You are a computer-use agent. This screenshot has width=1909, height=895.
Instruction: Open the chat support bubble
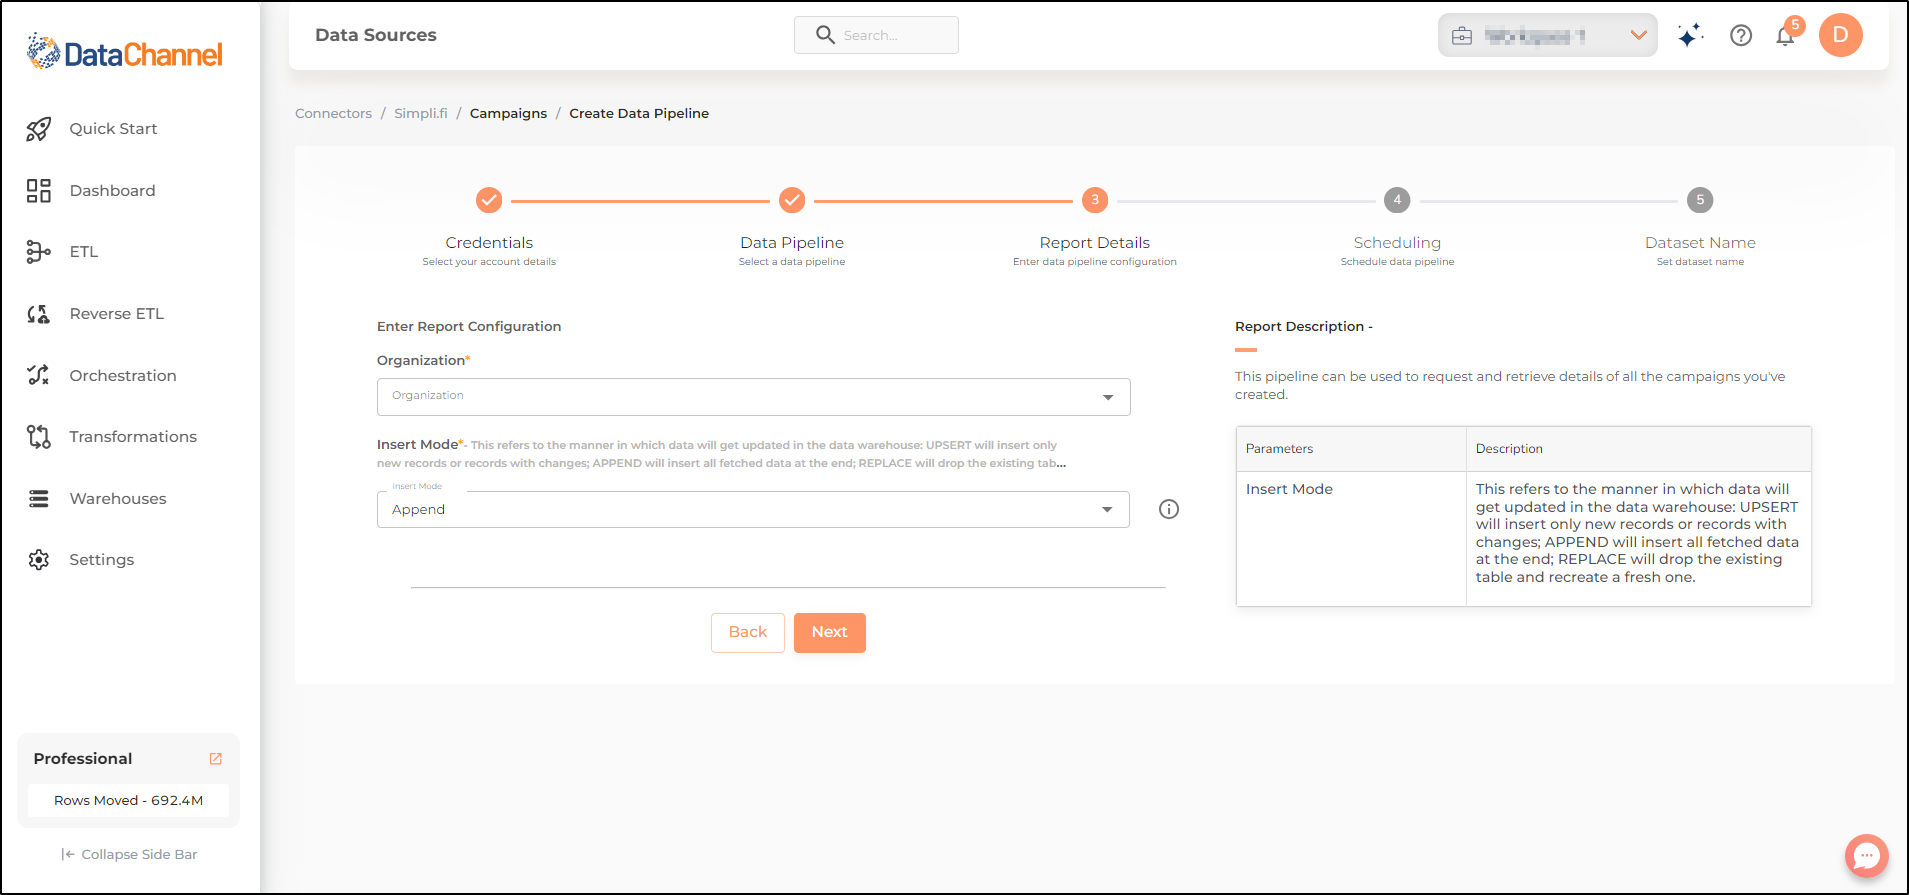point(1866,856)
